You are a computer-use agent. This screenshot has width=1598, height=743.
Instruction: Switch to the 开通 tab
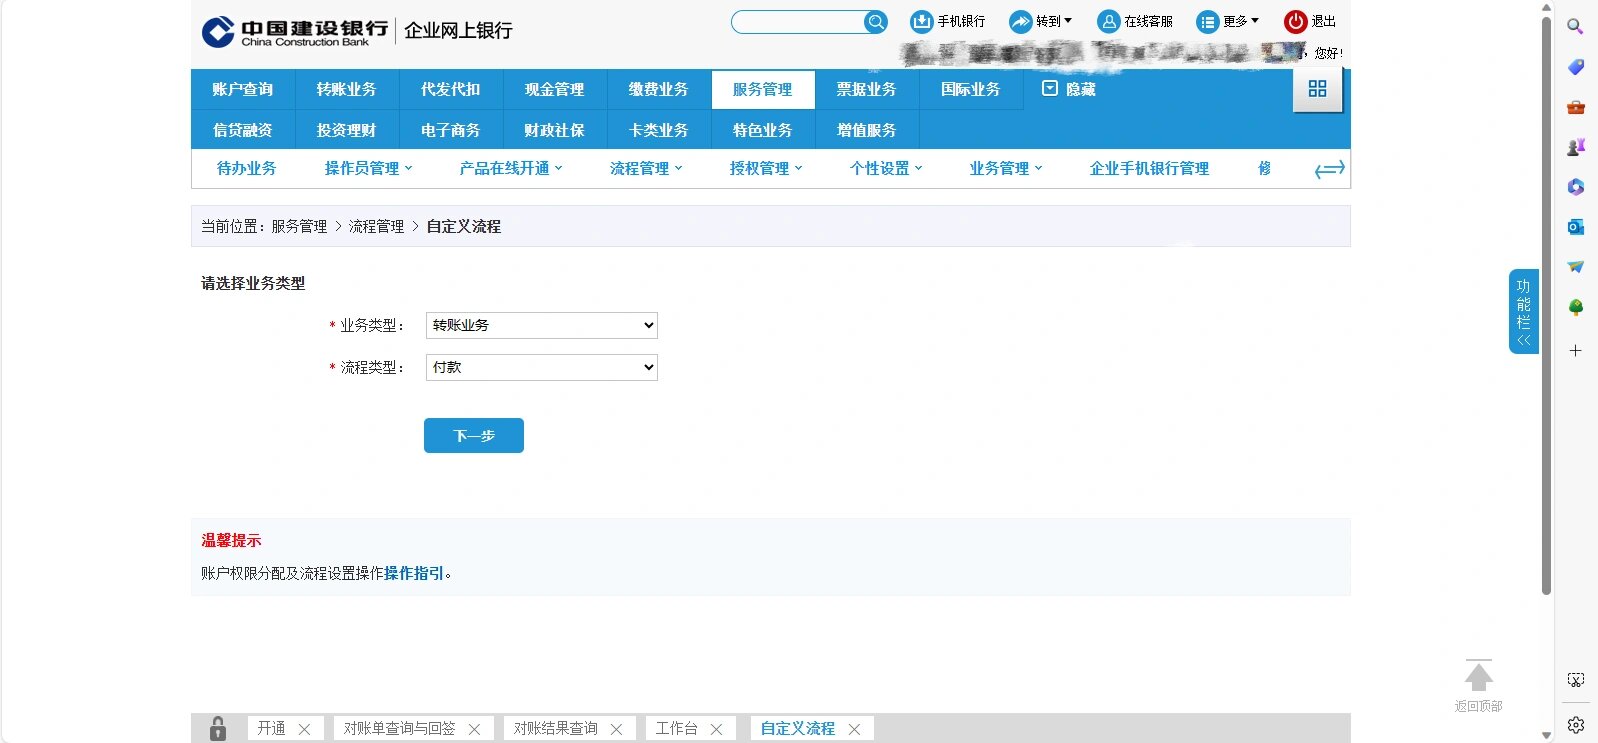point(271,728)
